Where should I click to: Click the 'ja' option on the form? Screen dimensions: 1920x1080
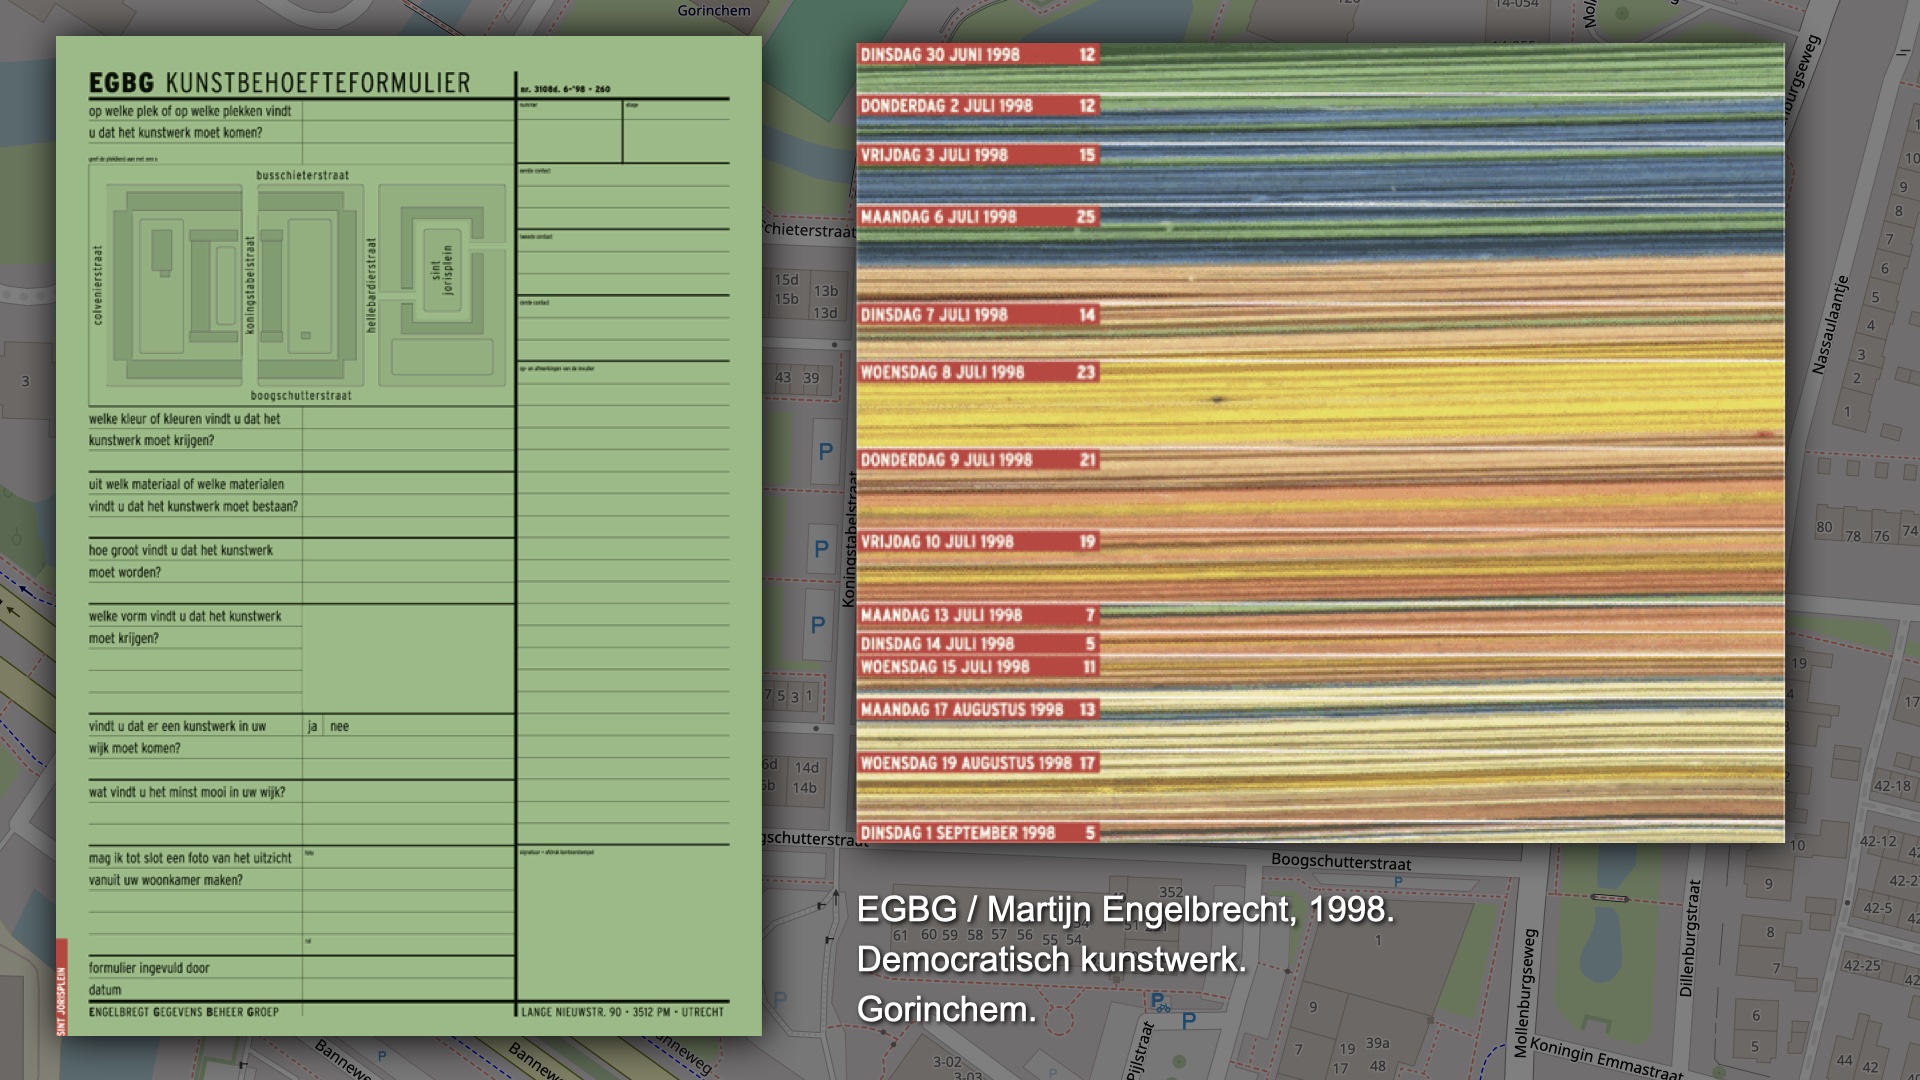312,727
